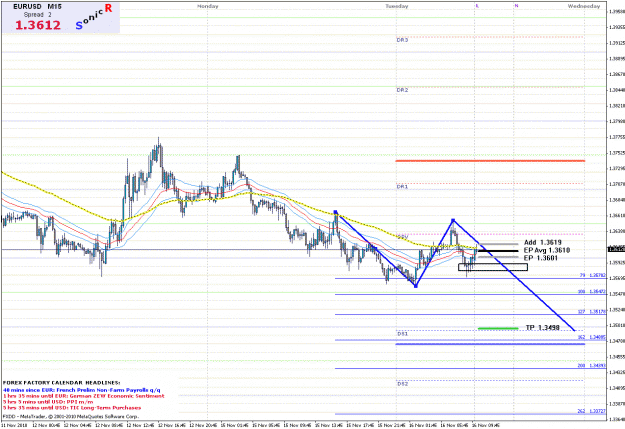625x429 pixels.
Task: Click the 11 Nov 2010 time axis label
Action: point(14,425)
